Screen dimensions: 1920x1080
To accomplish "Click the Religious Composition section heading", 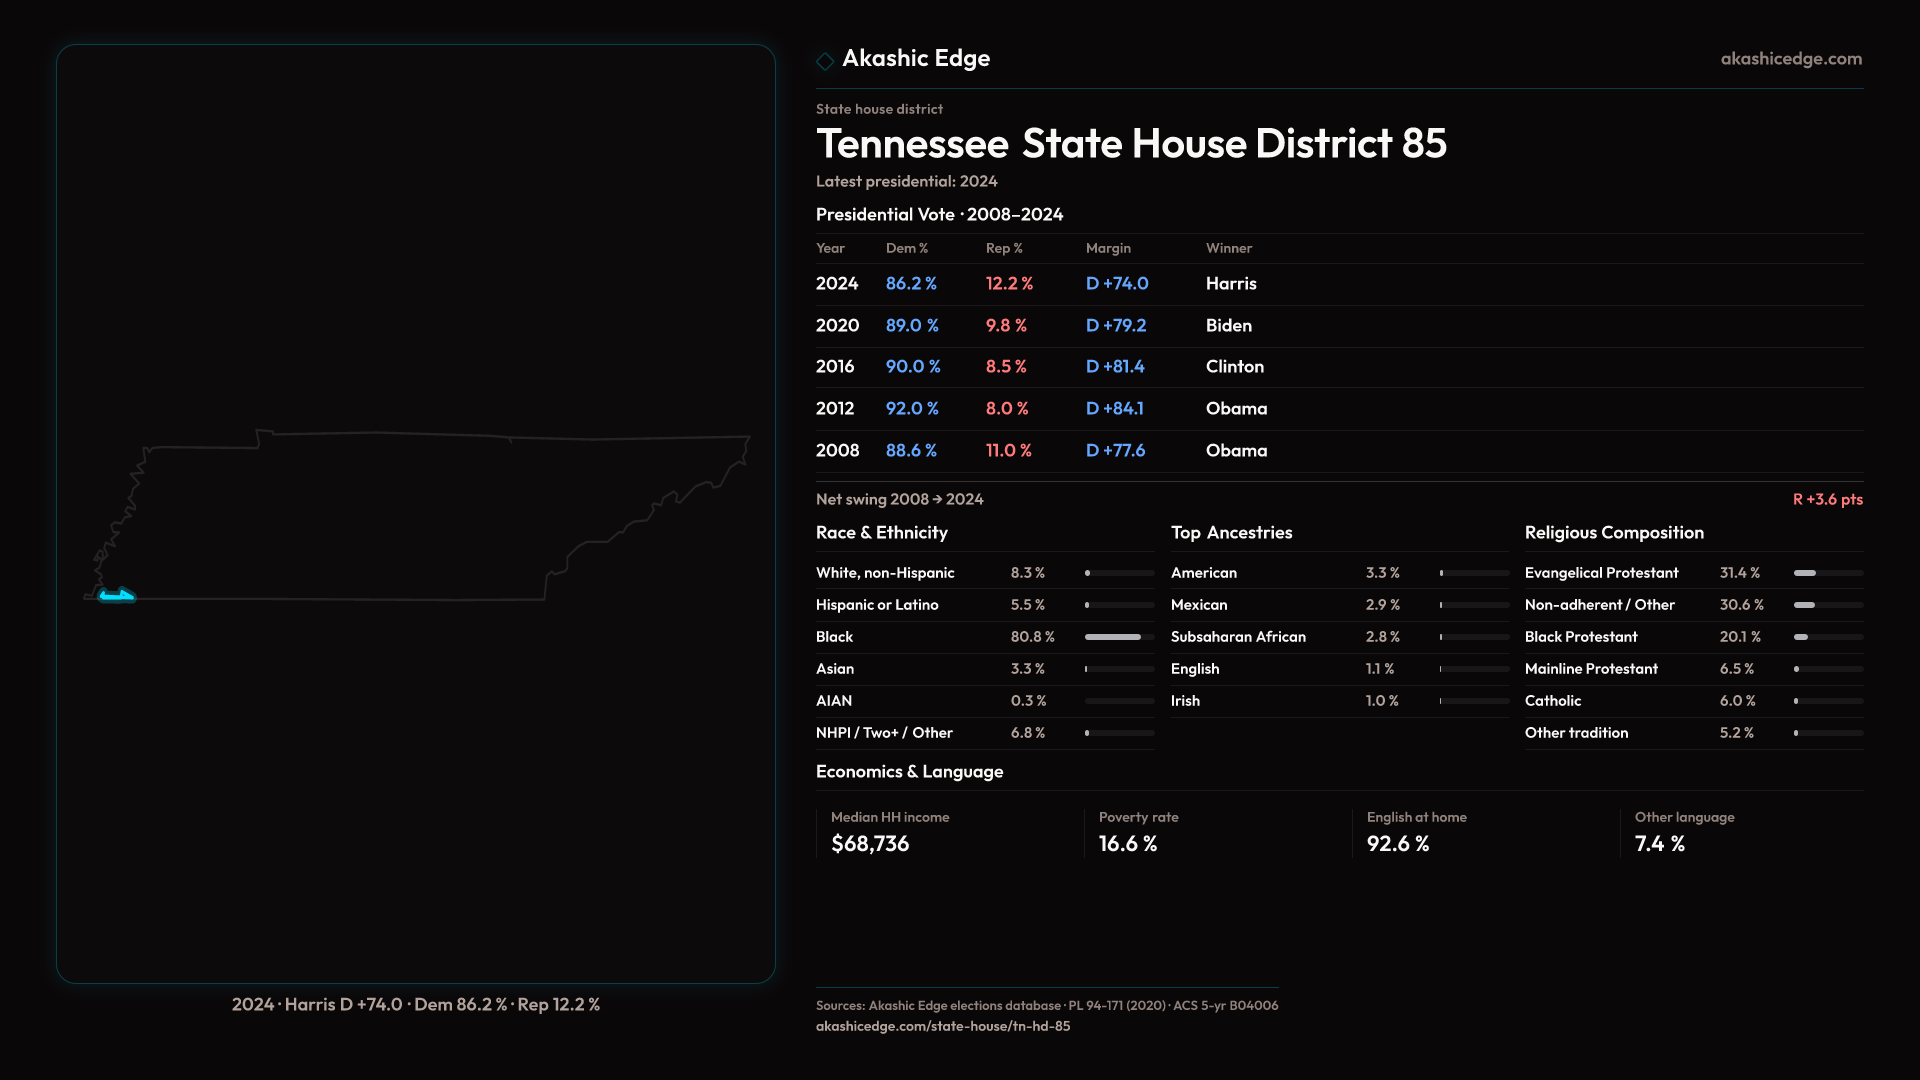I will point(1613,533).
